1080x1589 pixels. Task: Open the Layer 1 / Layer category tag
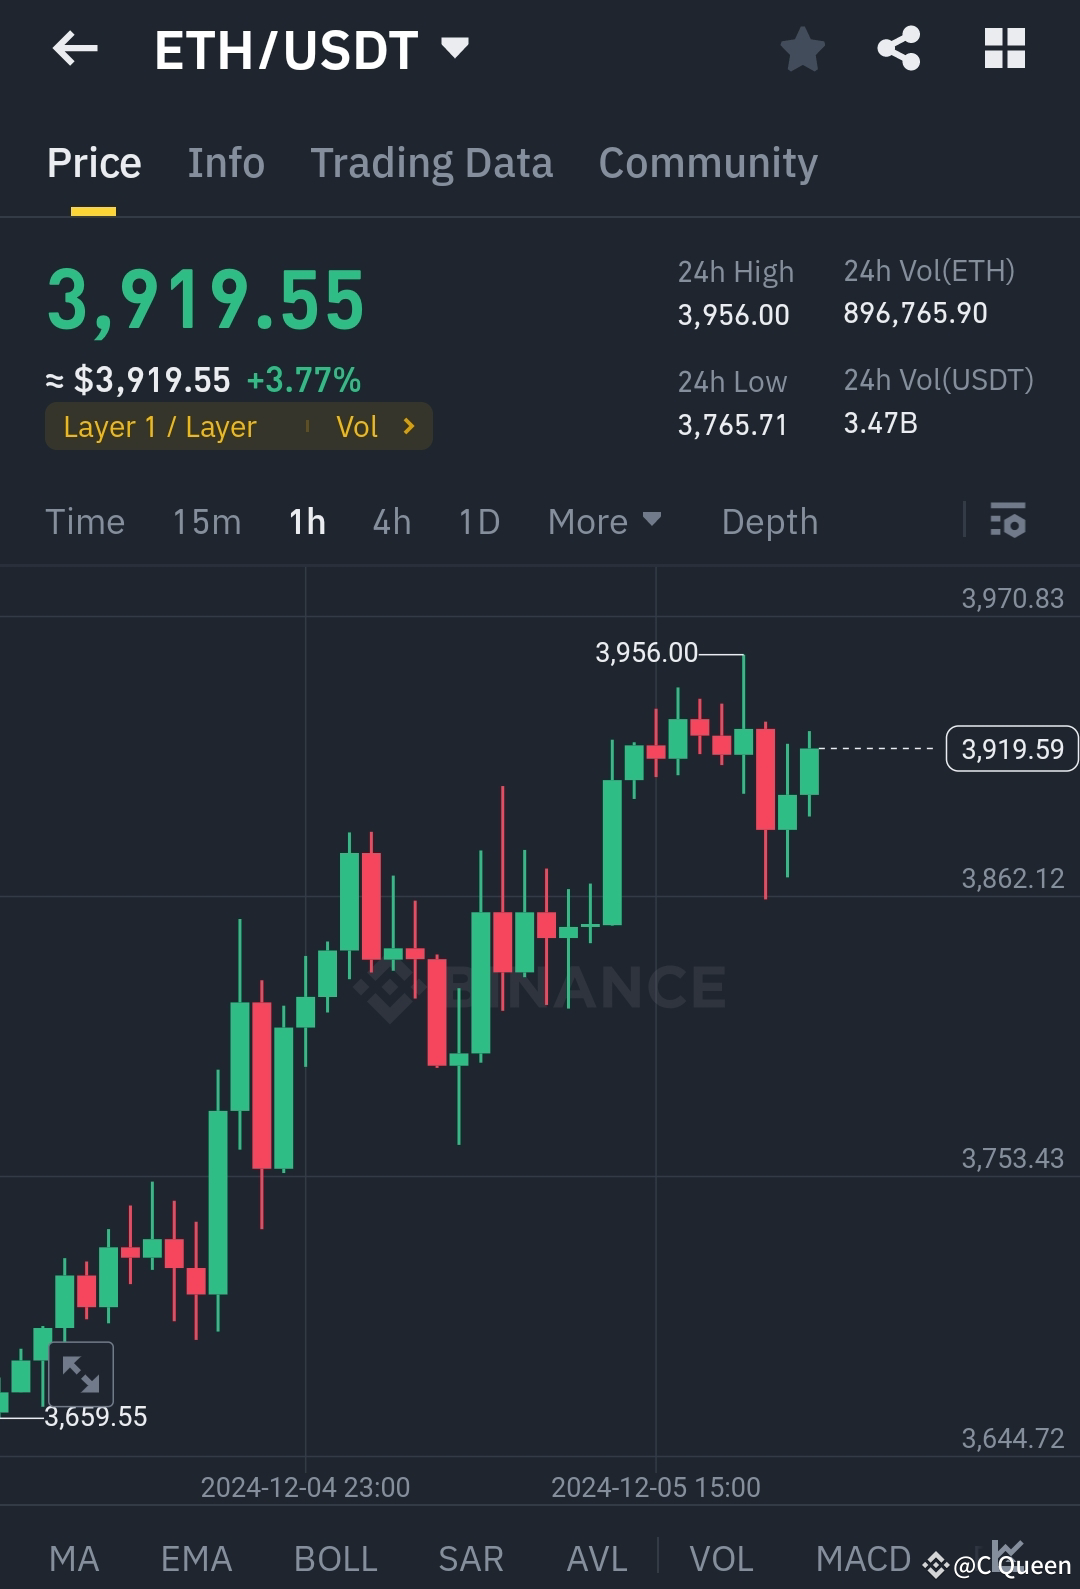pos(159,426)
